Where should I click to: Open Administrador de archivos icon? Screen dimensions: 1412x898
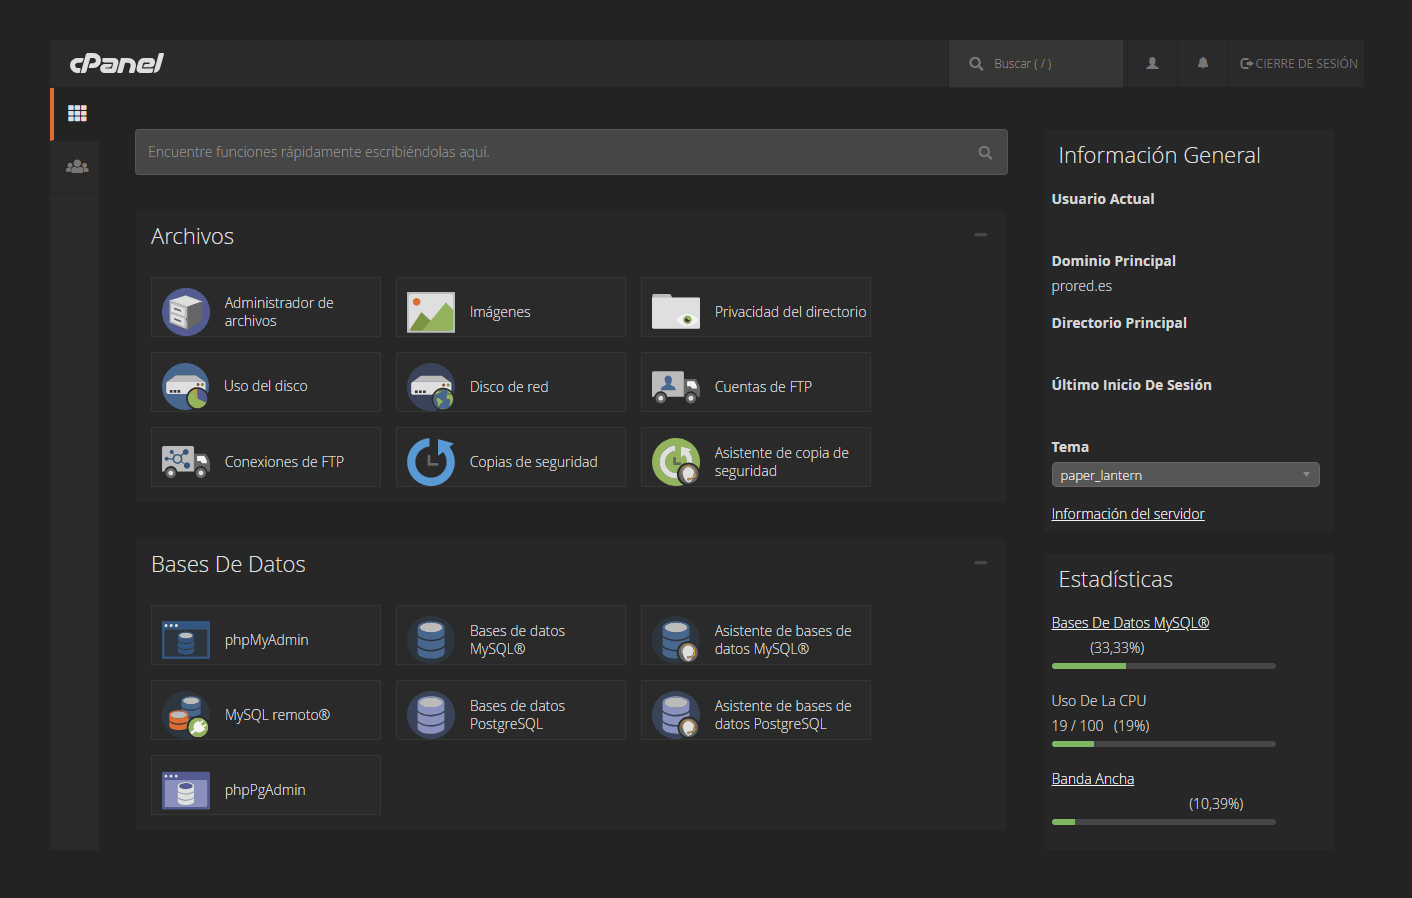[x=186, y=312]
